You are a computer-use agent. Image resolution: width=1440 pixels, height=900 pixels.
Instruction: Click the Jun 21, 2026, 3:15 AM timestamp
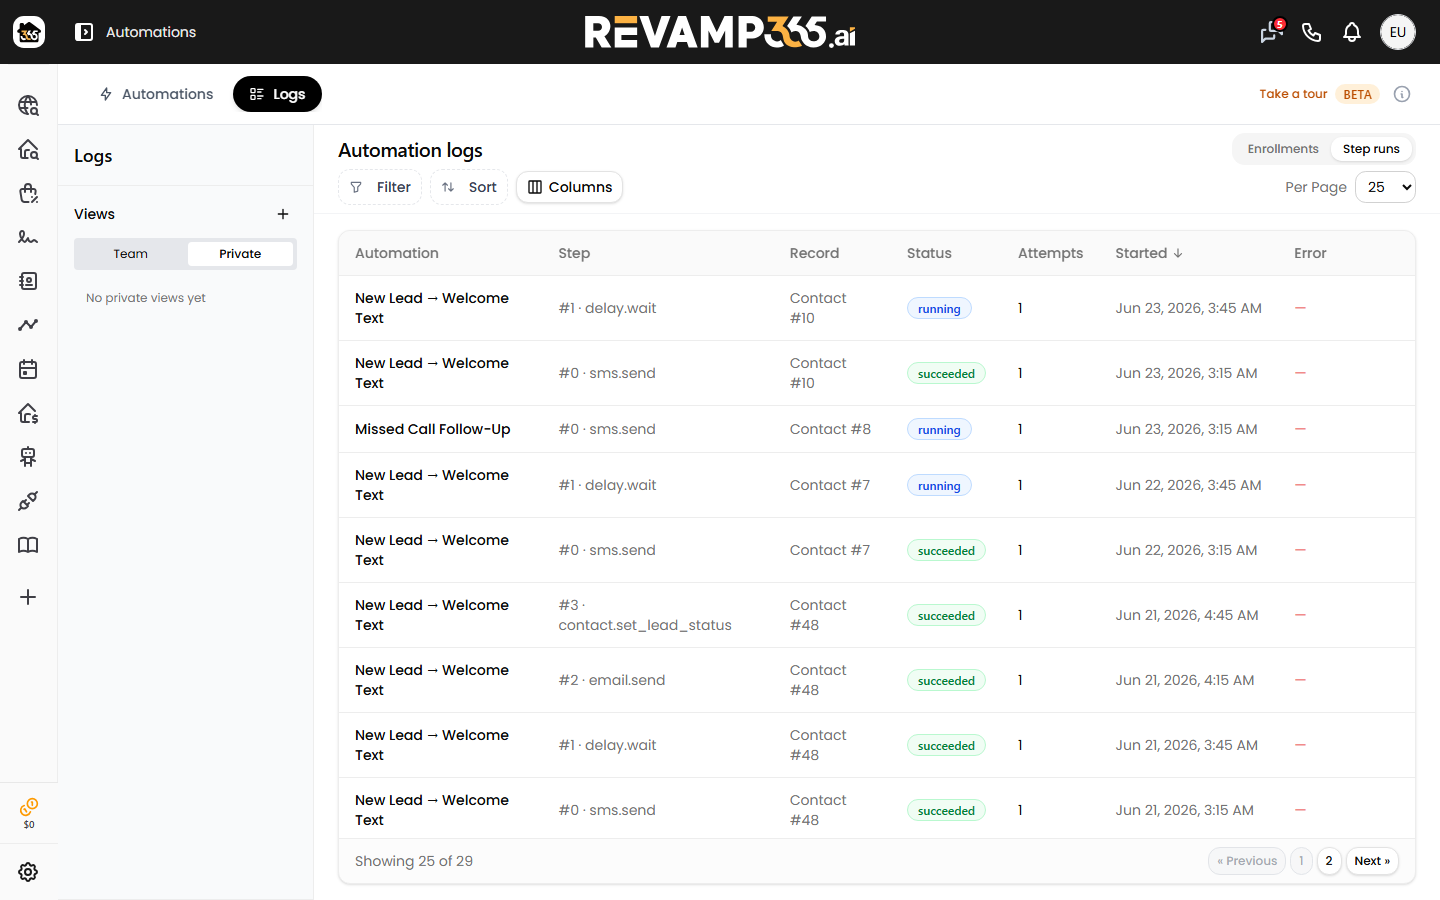[x=1184, y=810]
